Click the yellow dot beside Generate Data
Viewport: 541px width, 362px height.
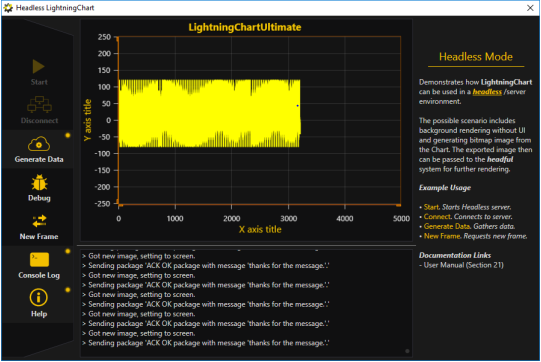point(68,135)
